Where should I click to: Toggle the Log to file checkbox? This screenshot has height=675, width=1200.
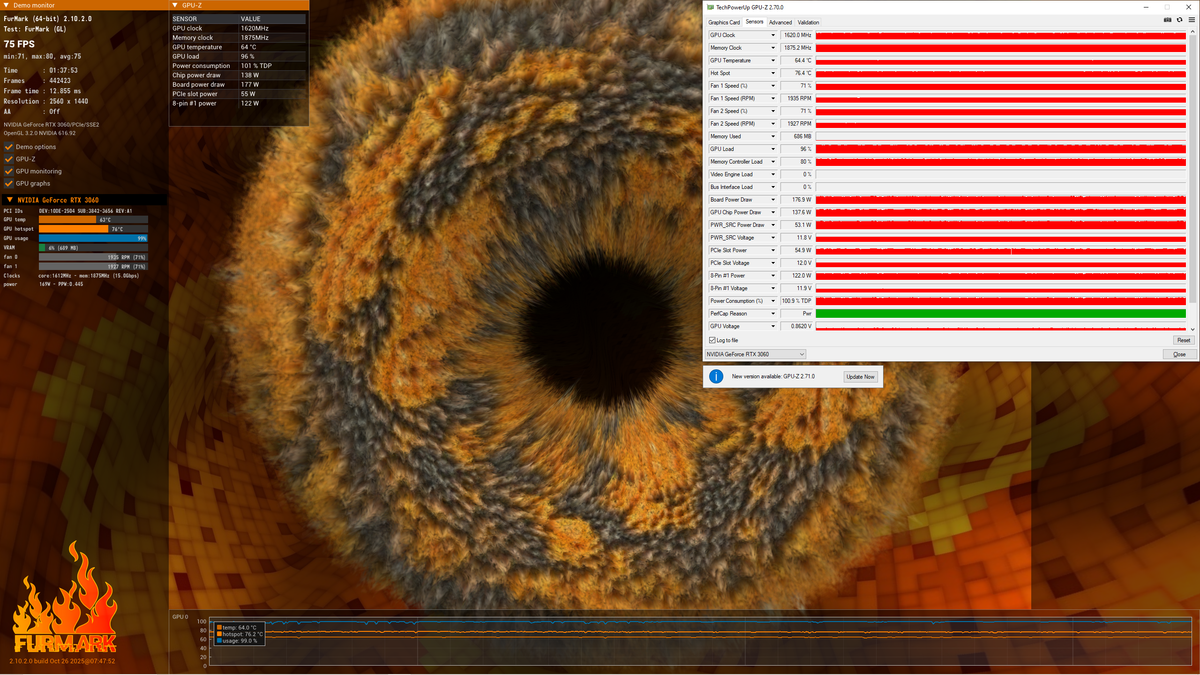pos(711,340)
